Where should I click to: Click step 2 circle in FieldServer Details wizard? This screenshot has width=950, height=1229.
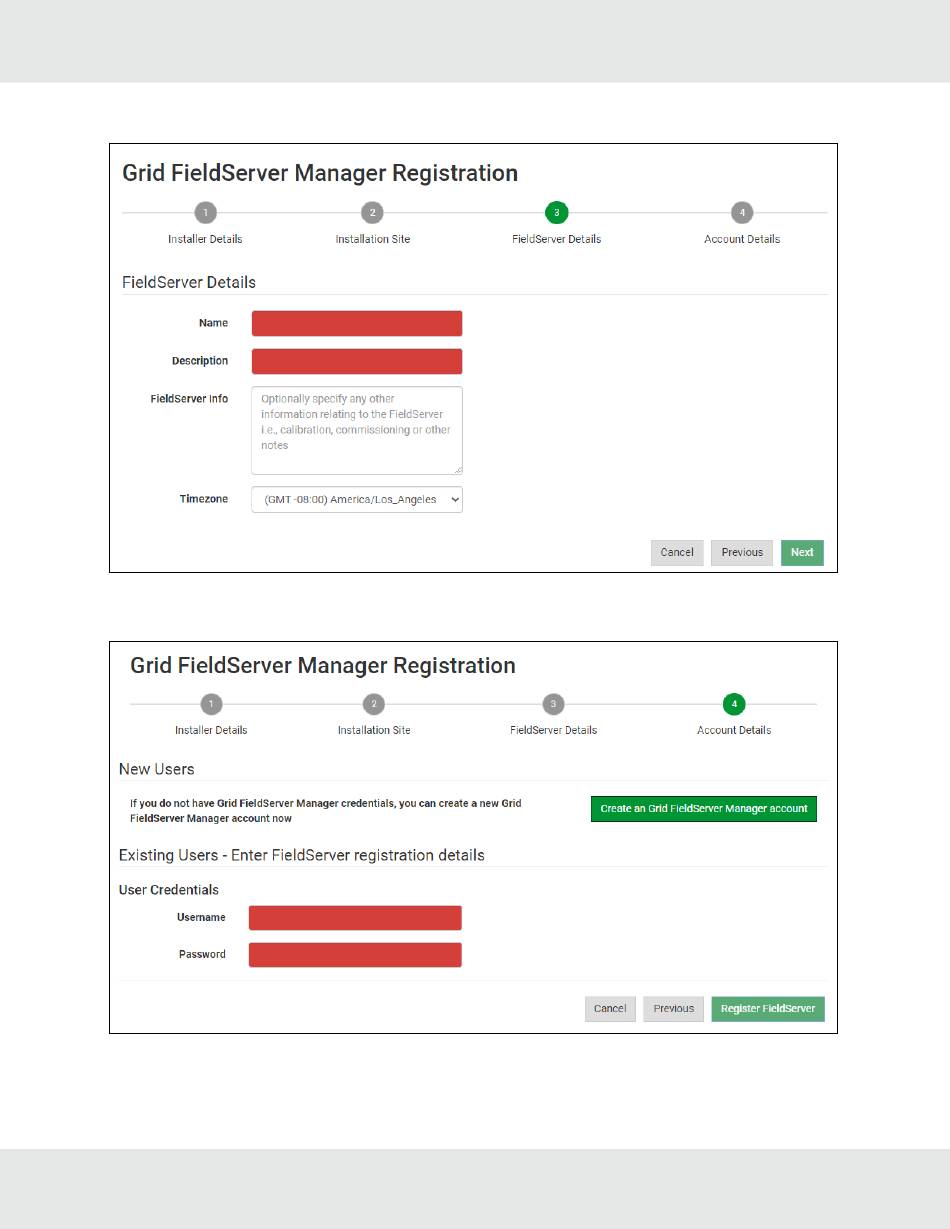tap(371, 212)
